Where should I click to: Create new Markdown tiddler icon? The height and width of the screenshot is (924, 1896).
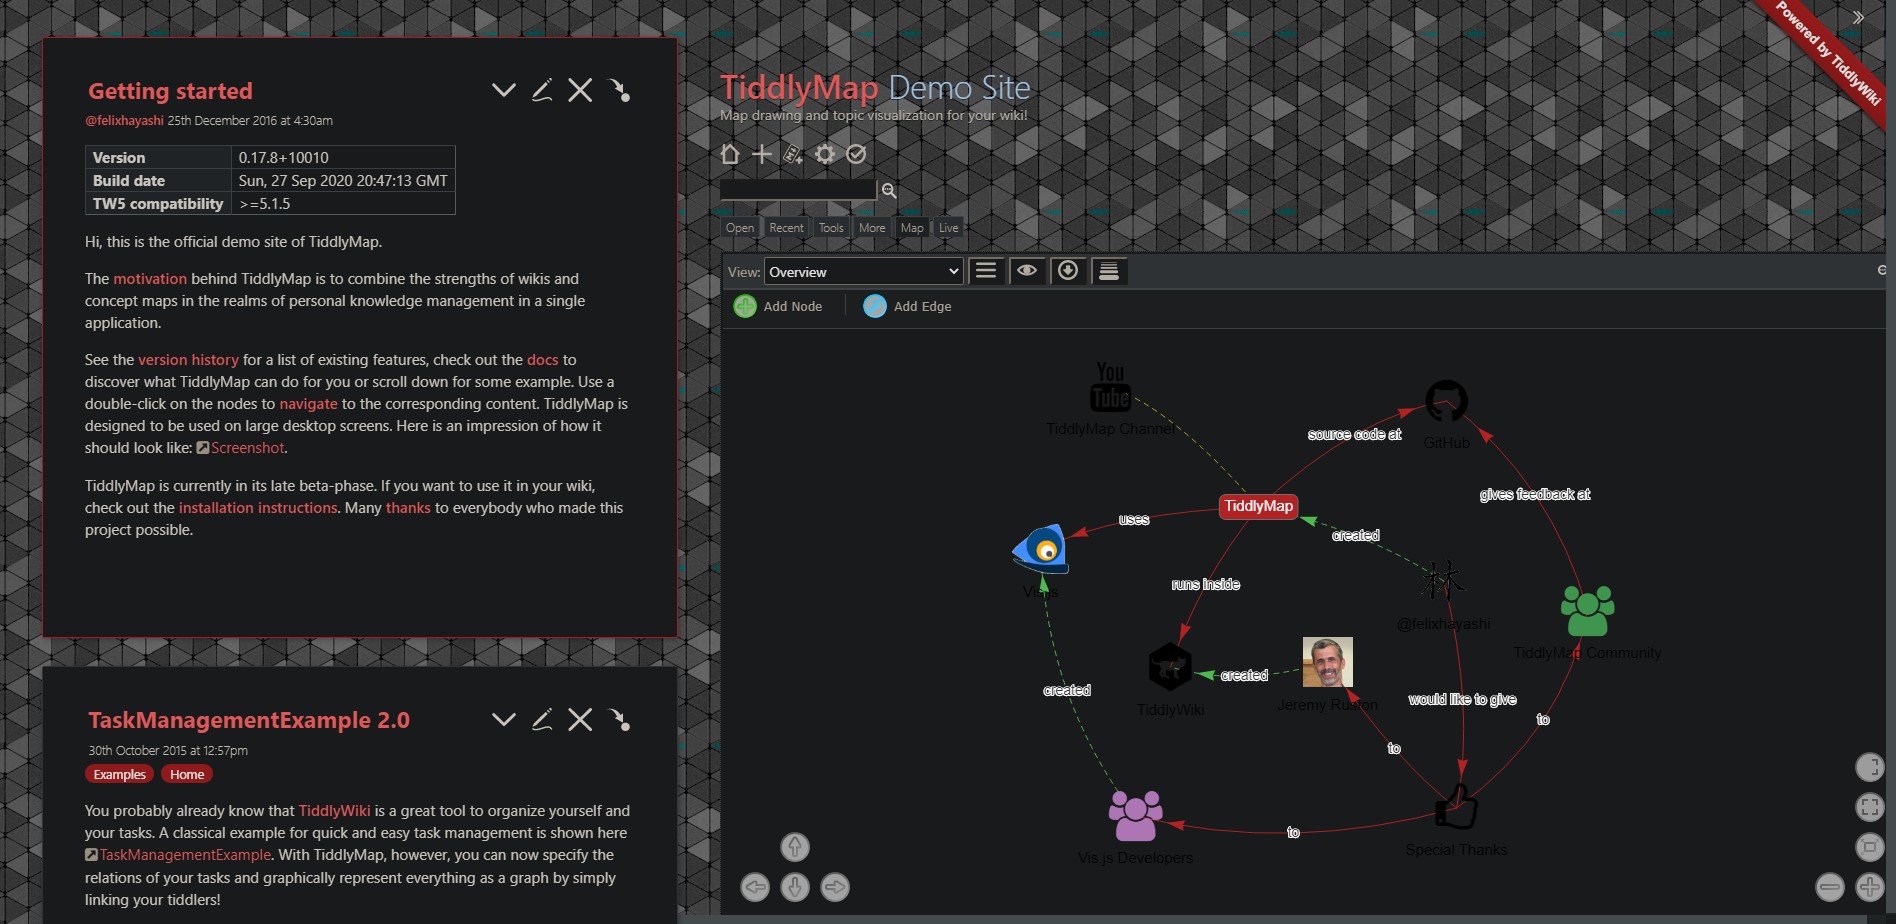pos(793,154)
